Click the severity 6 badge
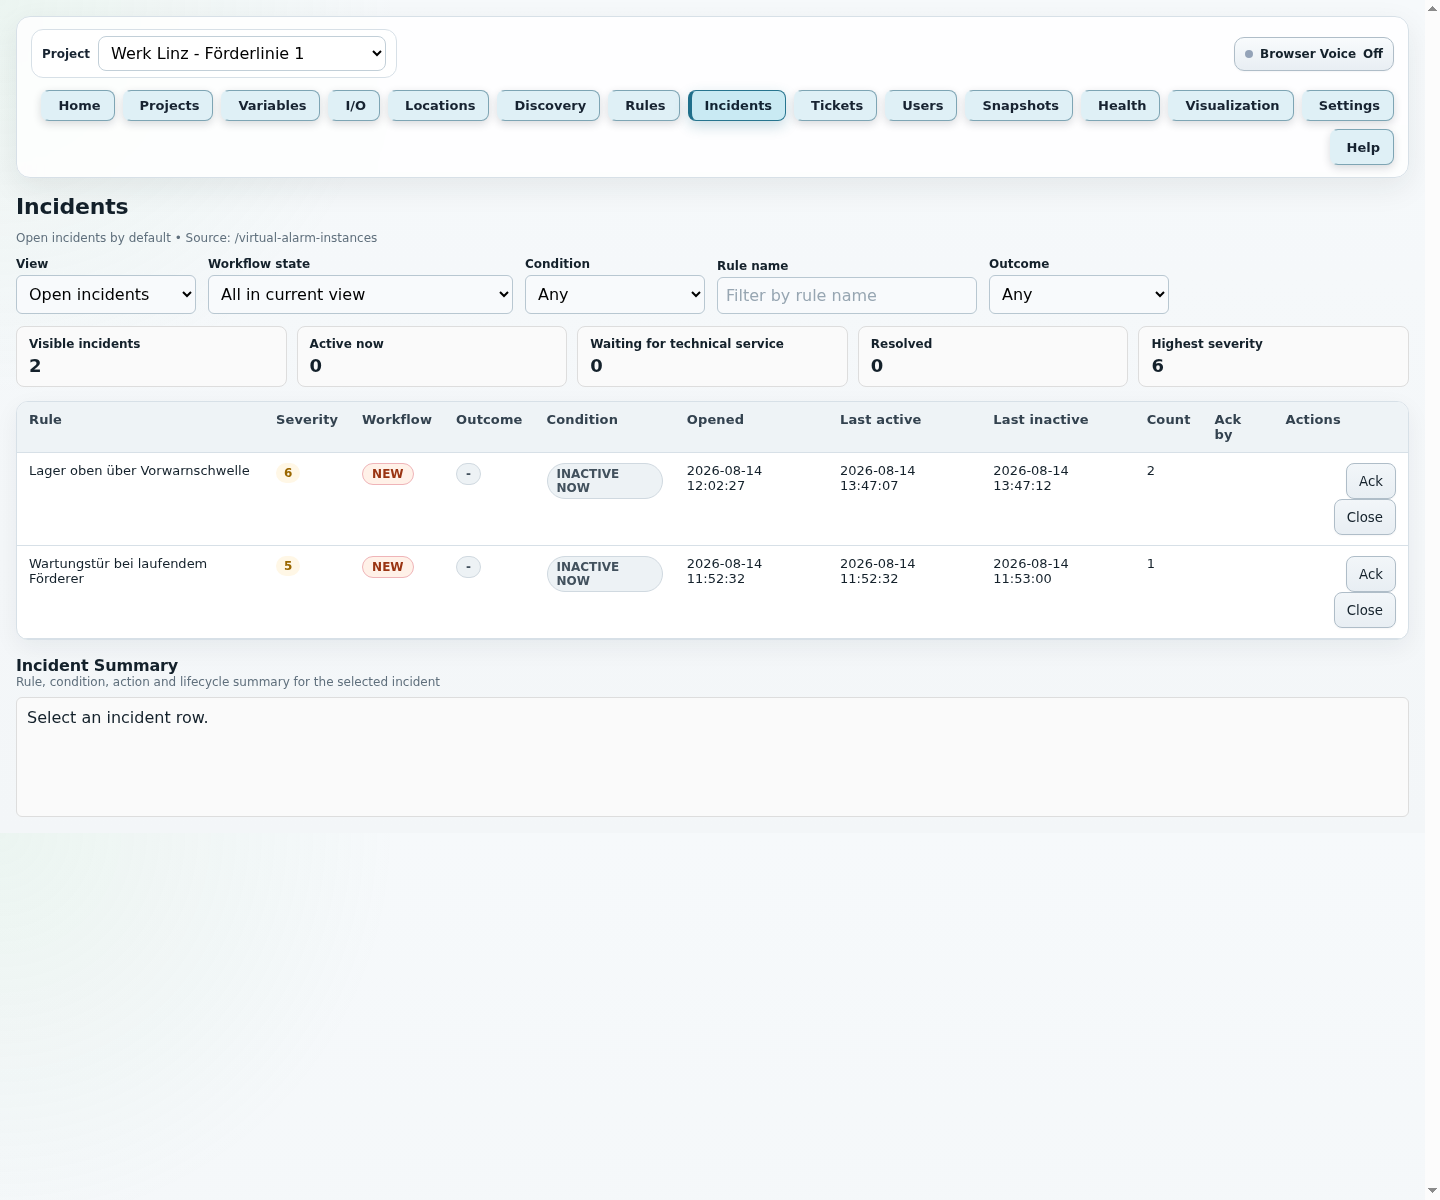 (288, 473)
